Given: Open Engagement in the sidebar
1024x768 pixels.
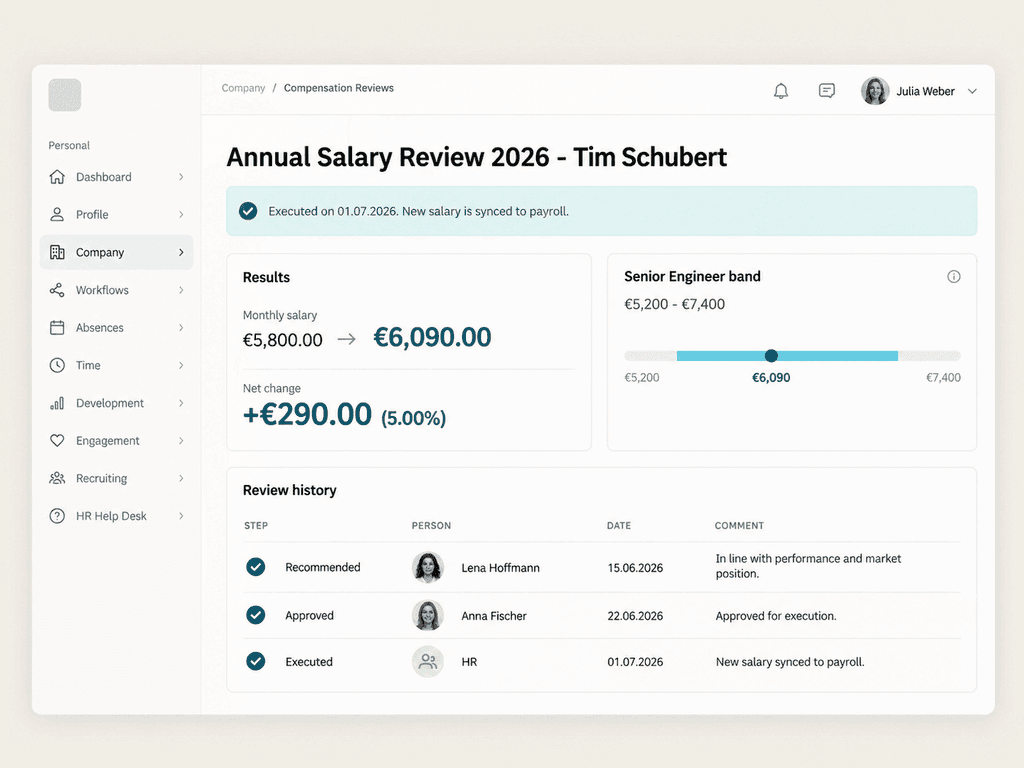Looking at the screenshot, I should coord(116,441).
